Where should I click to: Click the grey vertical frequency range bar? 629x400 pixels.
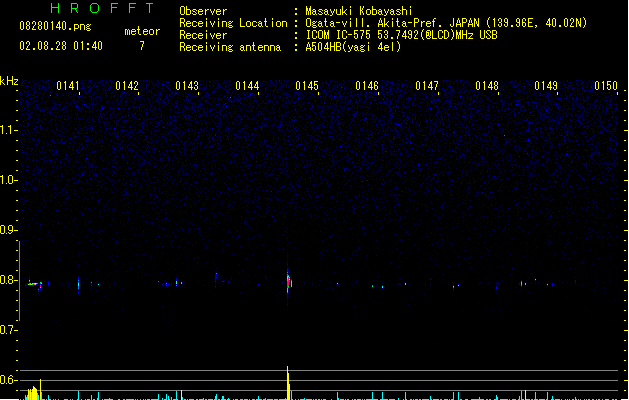pos(19,280)
